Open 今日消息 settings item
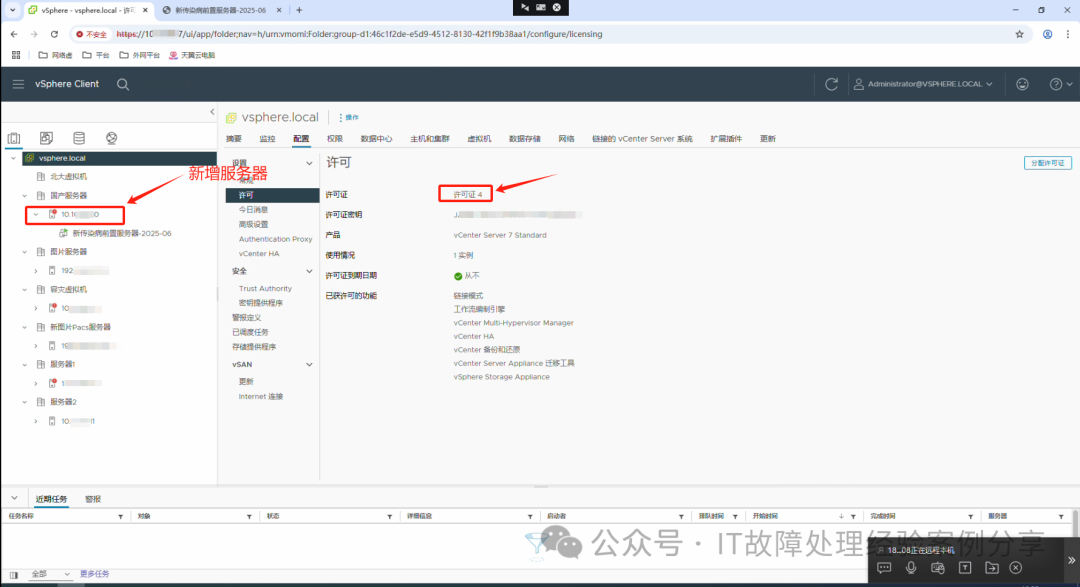 click(x=253, y=209)
